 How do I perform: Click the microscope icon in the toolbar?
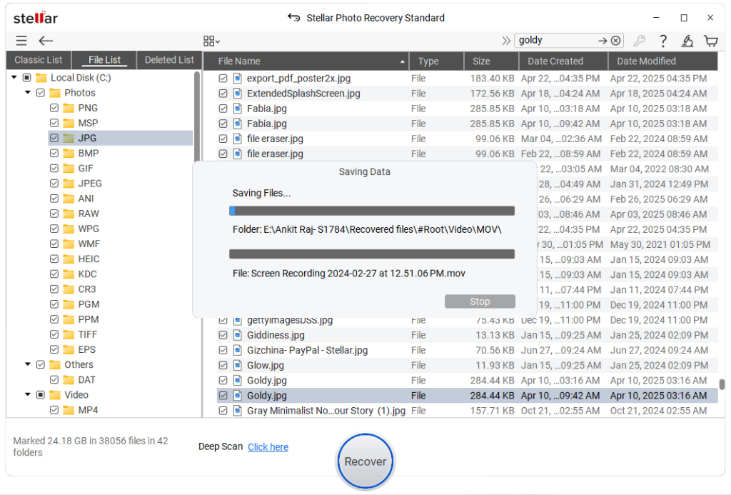(x=687, y=41)
